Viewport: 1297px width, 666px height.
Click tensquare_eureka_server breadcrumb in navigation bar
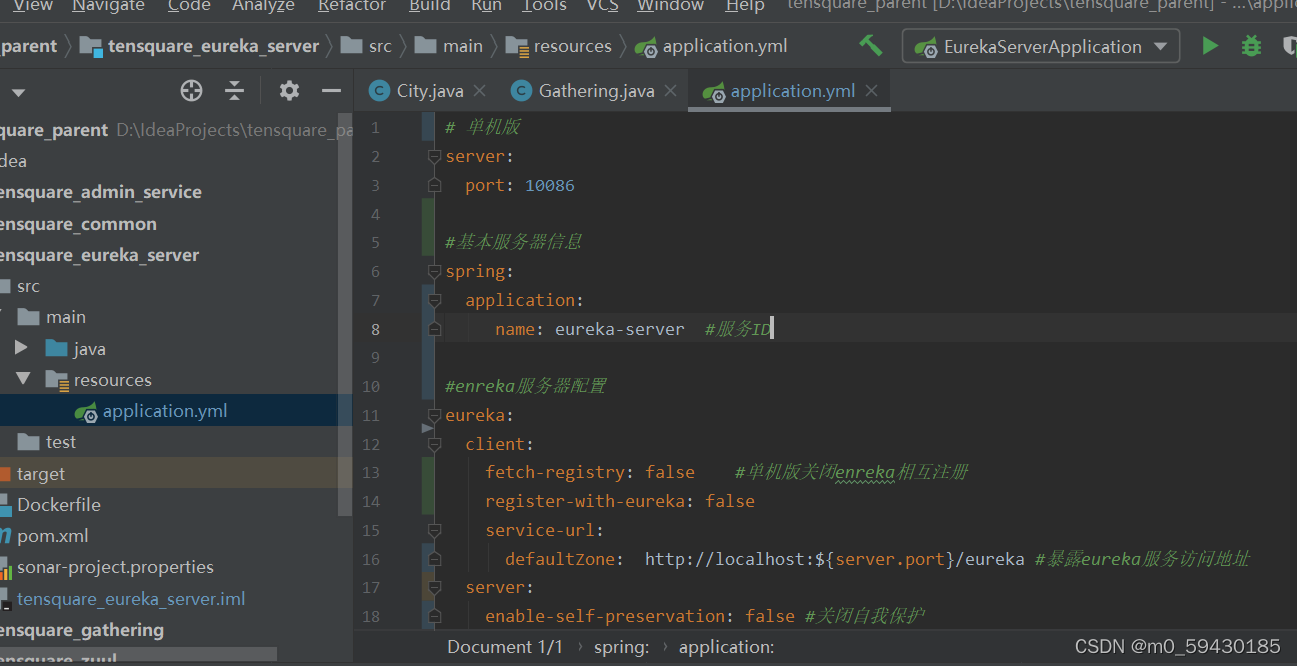[x=200, y=46]
